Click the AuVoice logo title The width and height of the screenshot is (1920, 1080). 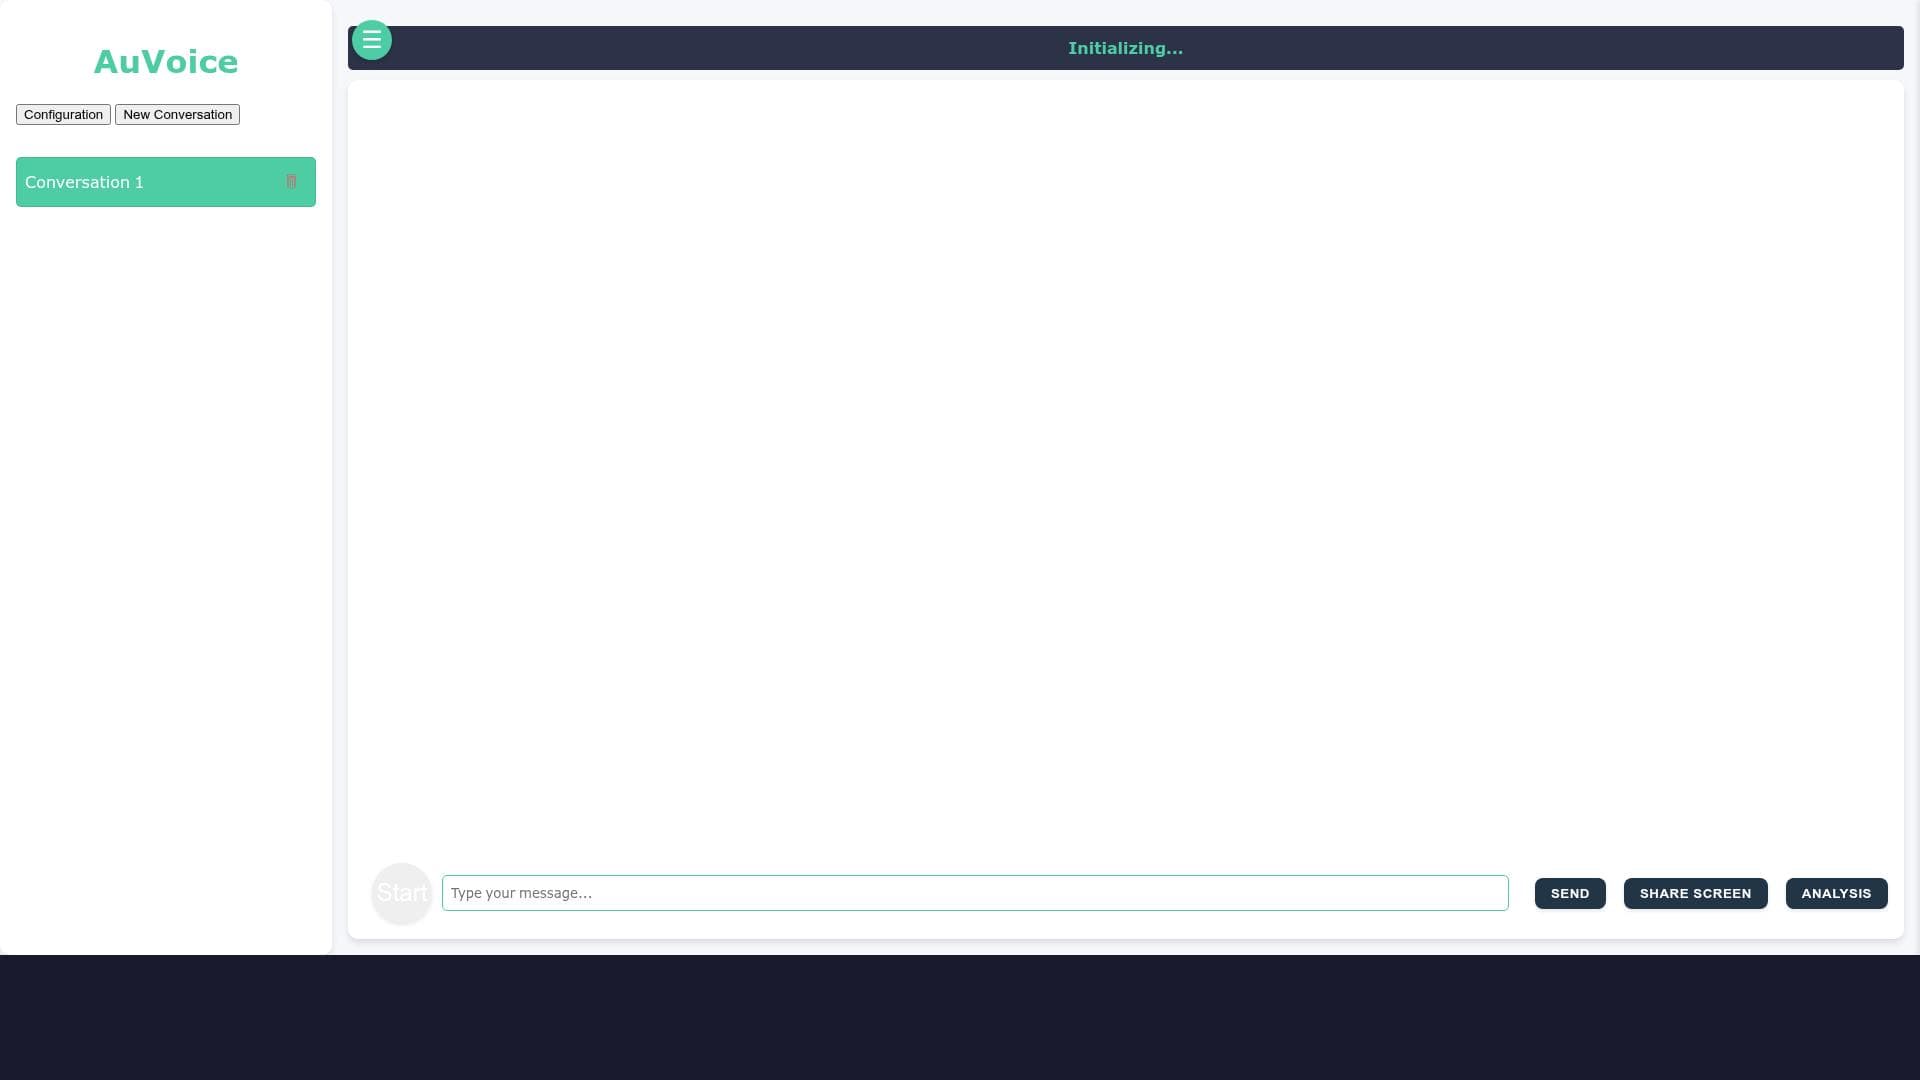coord(166,62)
